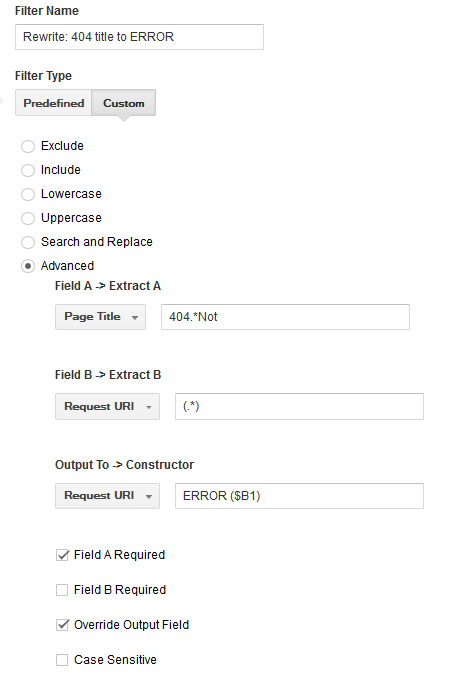The width and height of the screenshot is (472, 674).
Task: Toggle Override Output Field checkbox
Action: click(62, 625)
